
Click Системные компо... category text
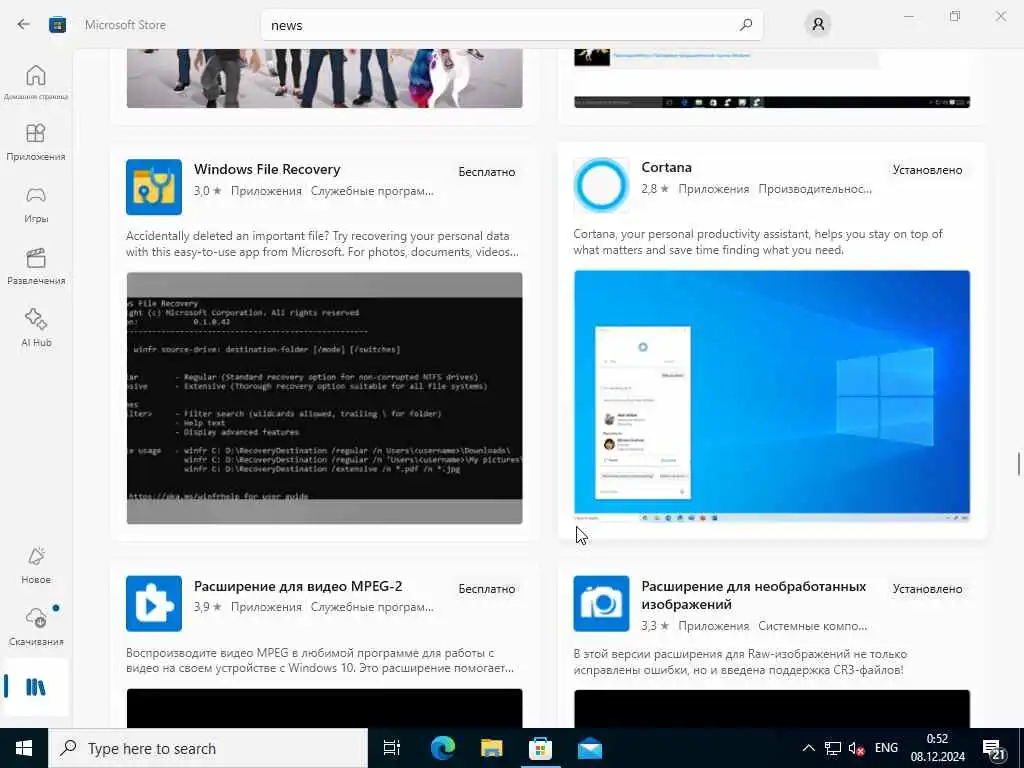tap(812, 626)
